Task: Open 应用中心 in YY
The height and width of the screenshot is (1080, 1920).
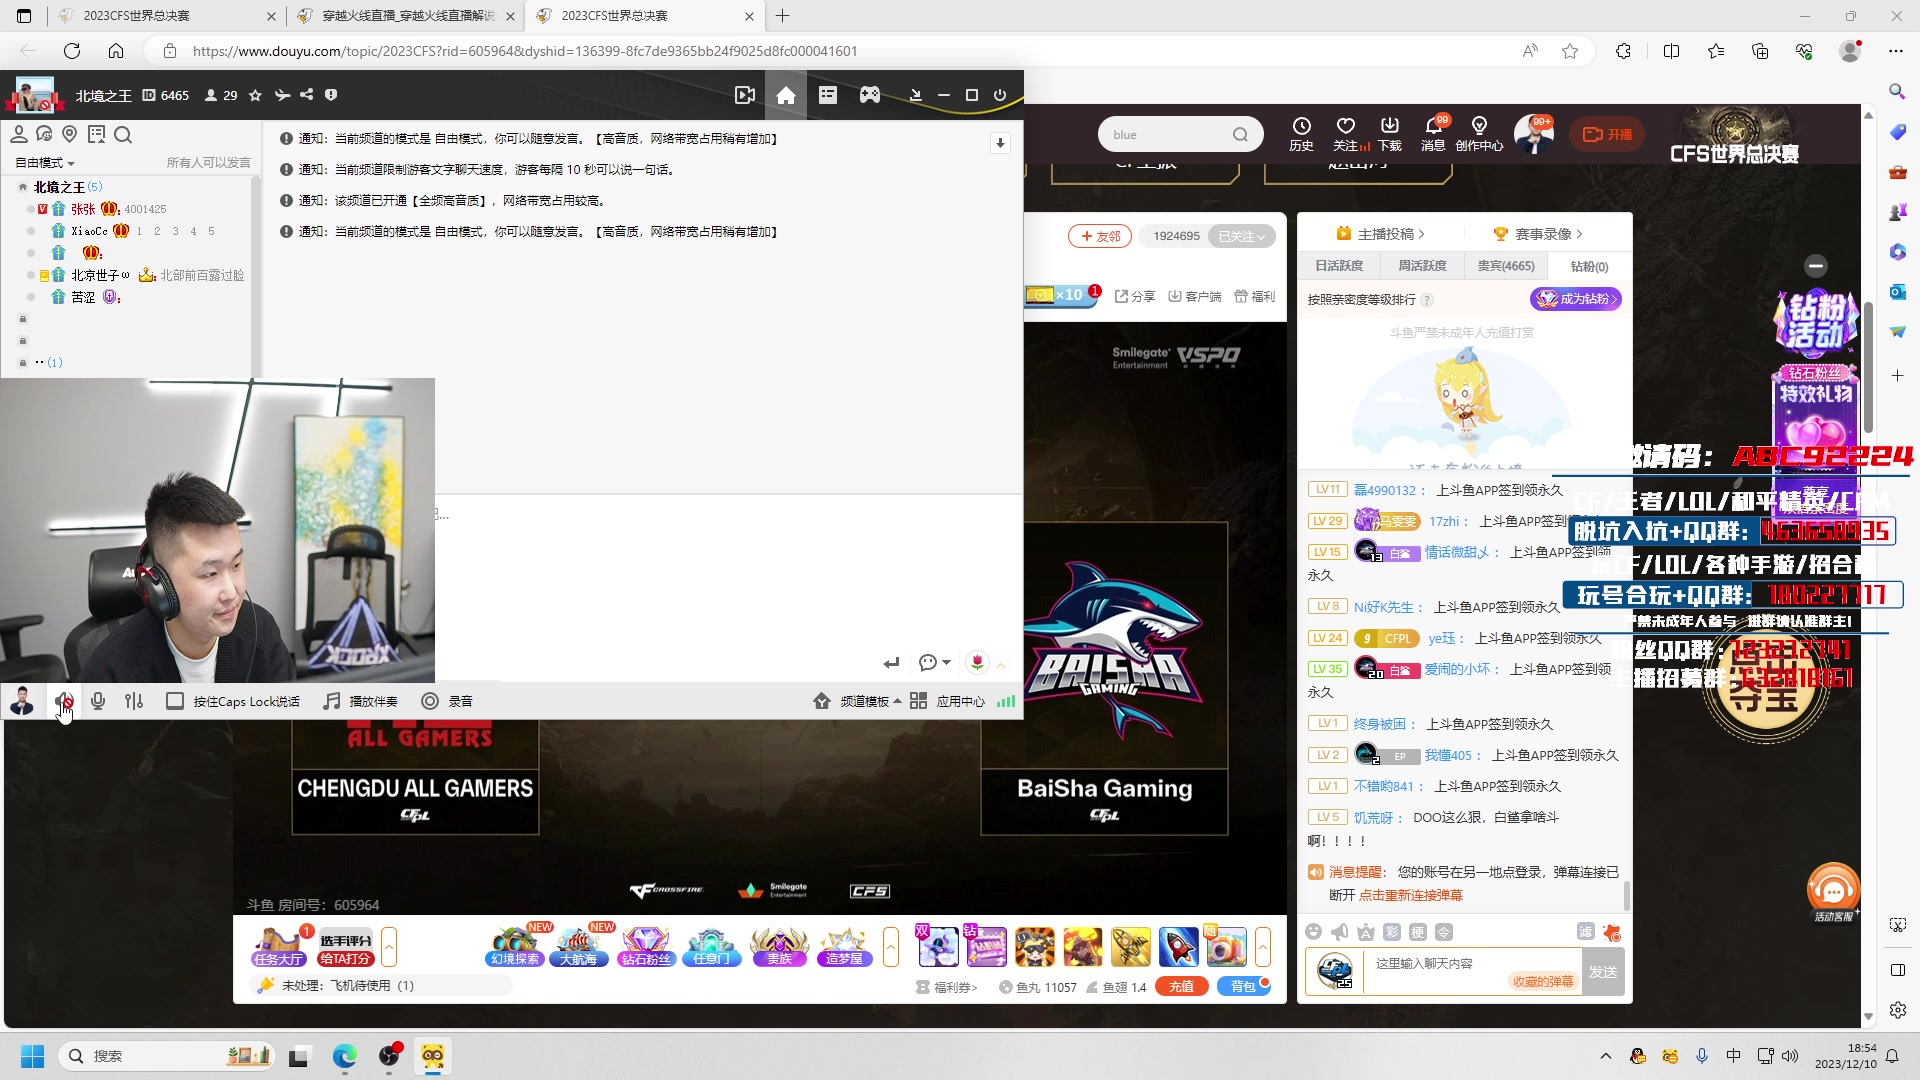Action: [x=948, y=701]
